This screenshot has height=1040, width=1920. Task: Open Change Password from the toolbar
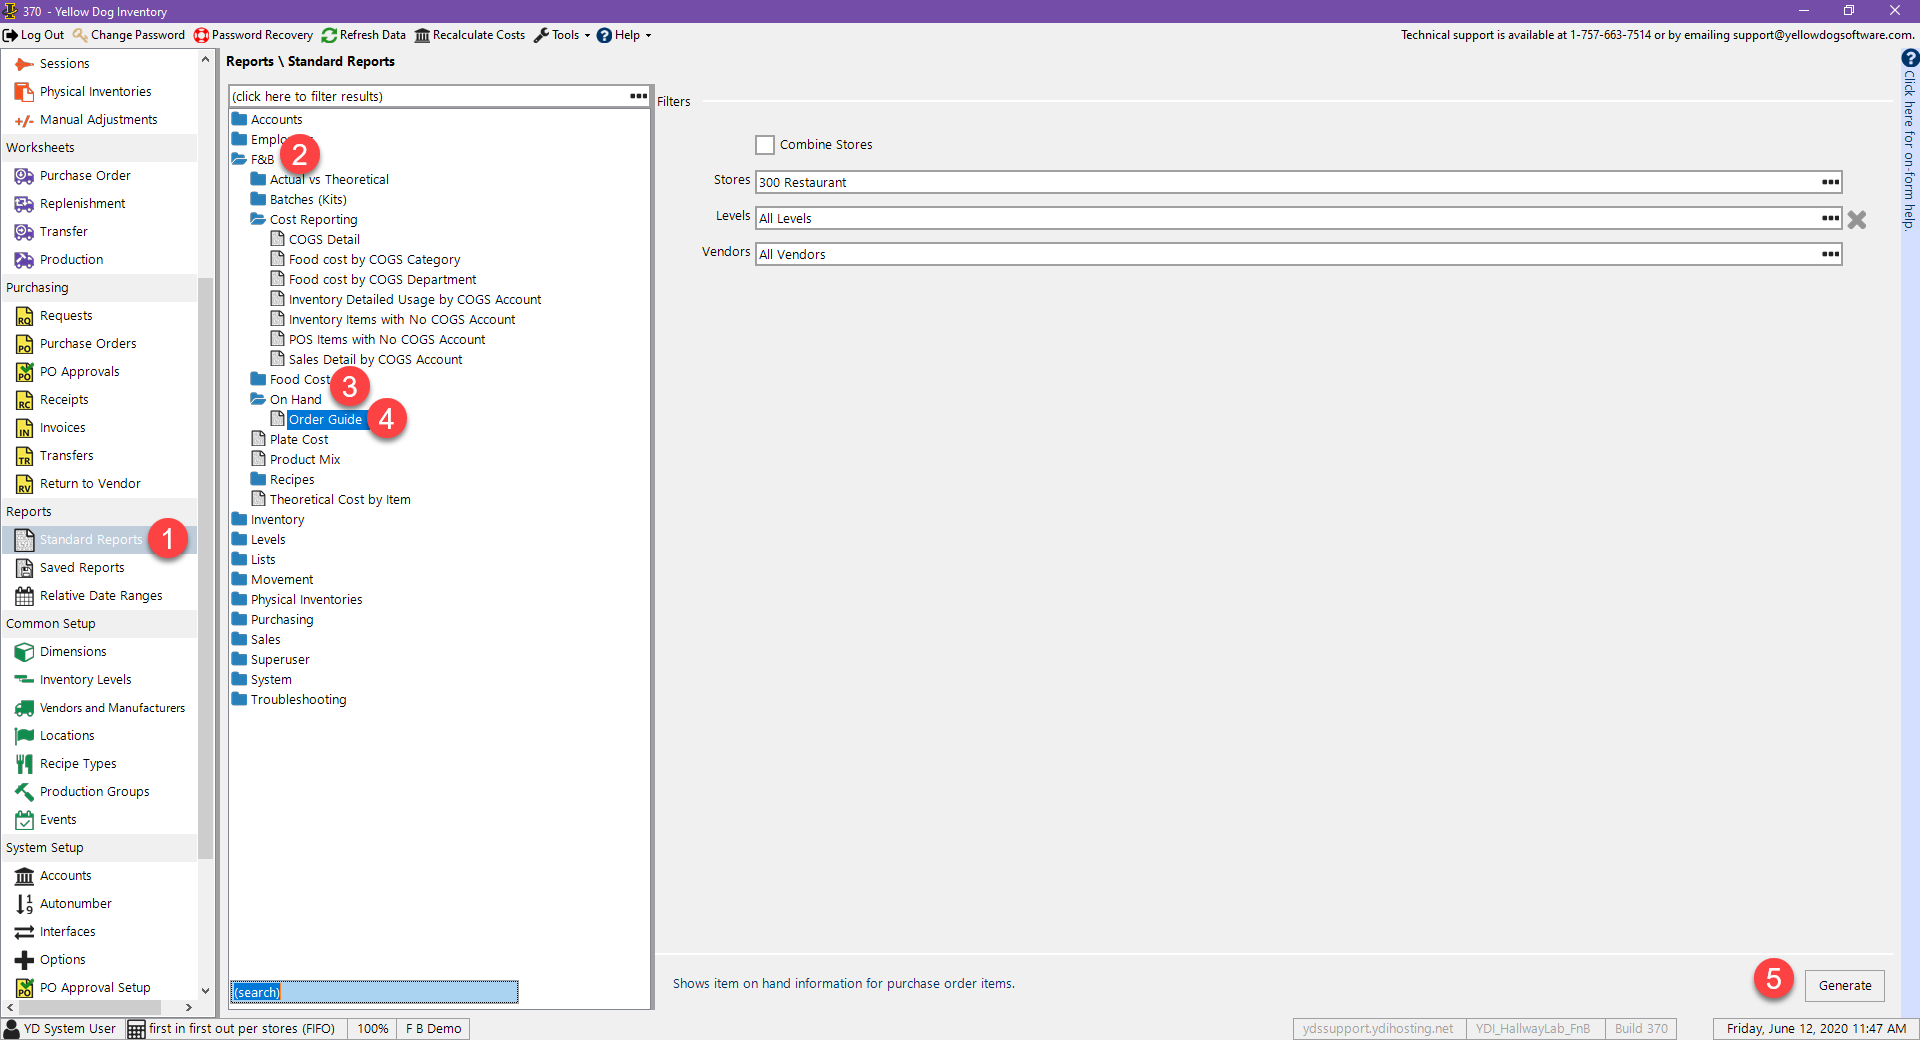tap(129, 35)
